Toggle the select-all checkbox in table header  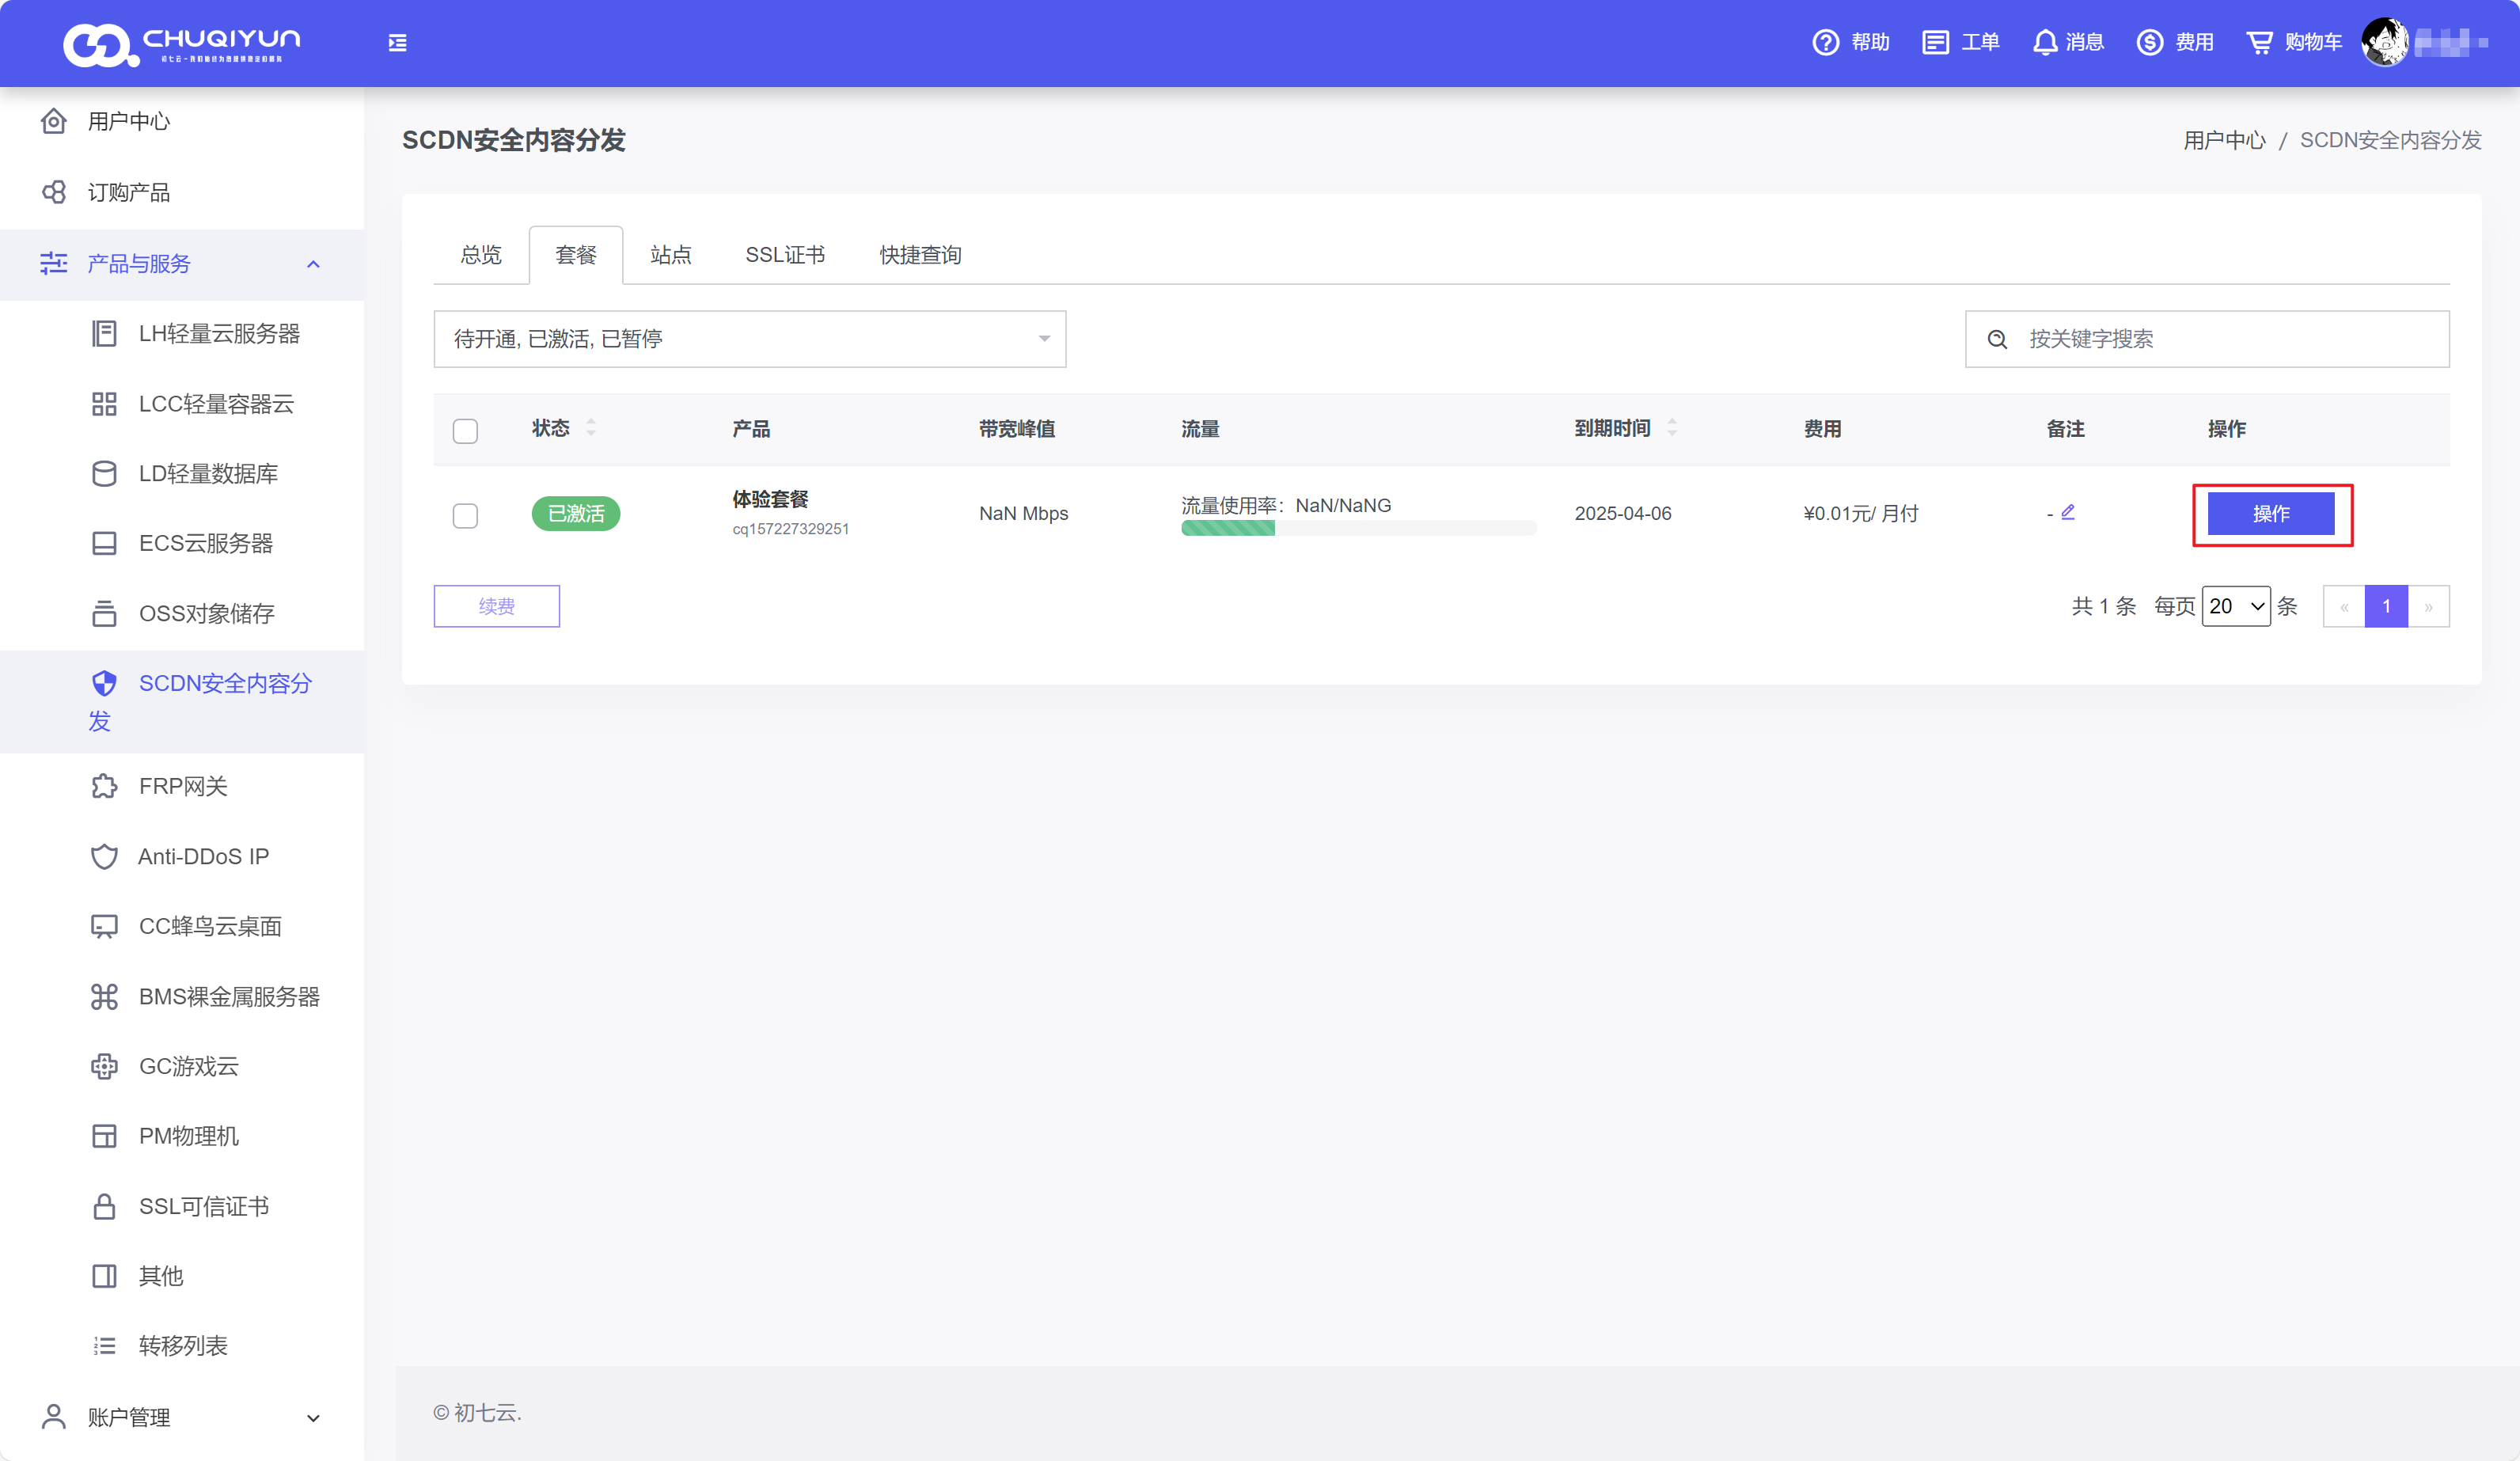(465, 430)
